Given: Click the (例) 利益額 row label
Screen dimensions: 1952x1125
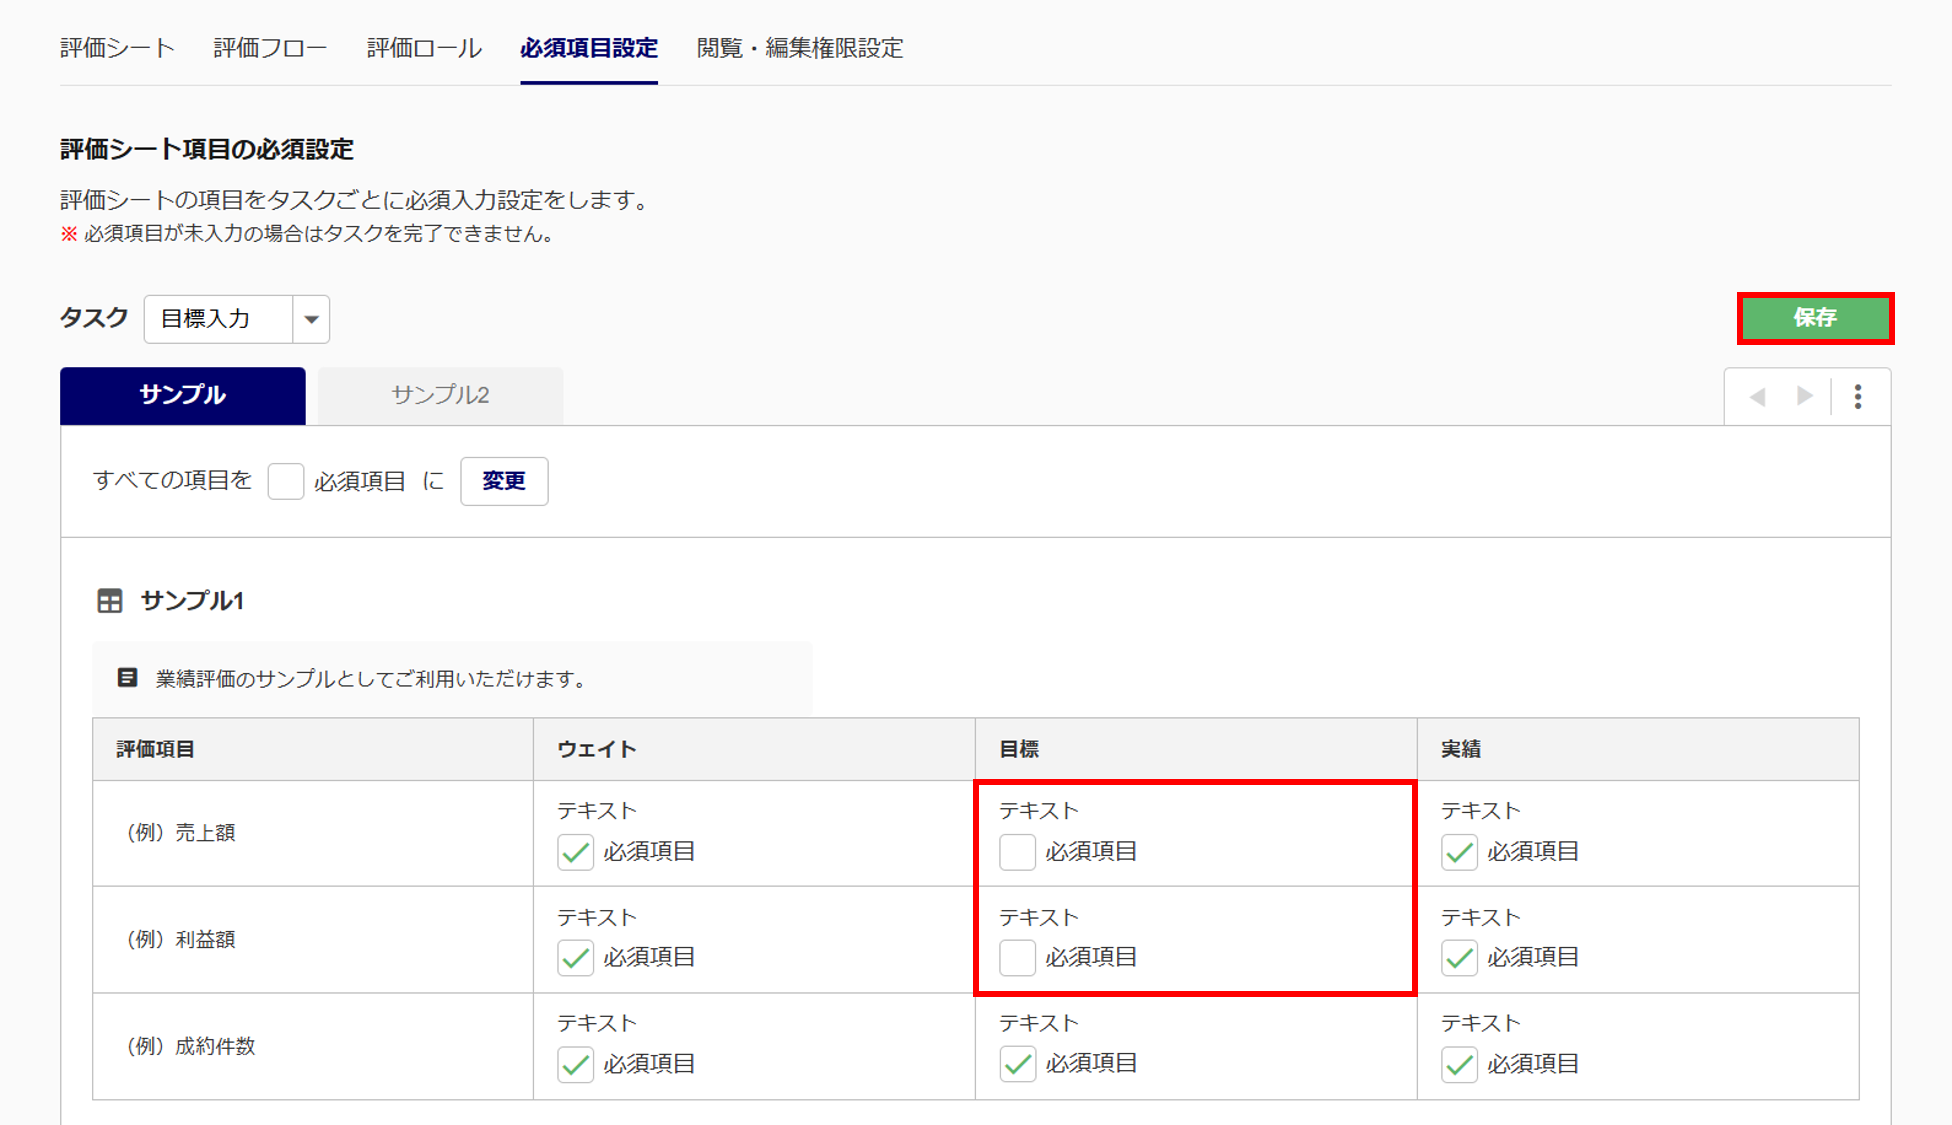Looking at the screenshot, I should 180,939.
